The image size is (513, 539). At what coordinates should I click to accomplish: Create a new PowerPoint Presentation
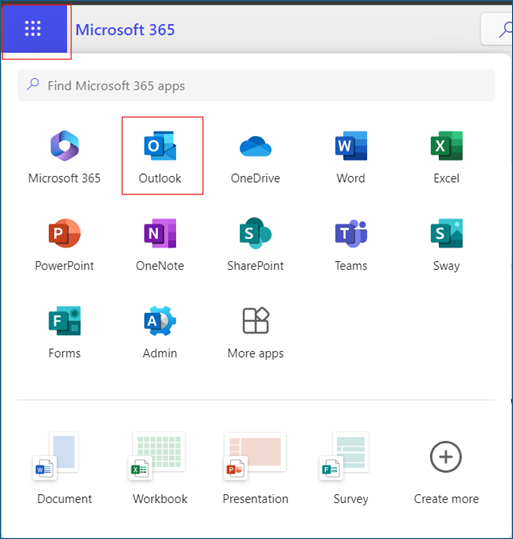tap(255, 468)
